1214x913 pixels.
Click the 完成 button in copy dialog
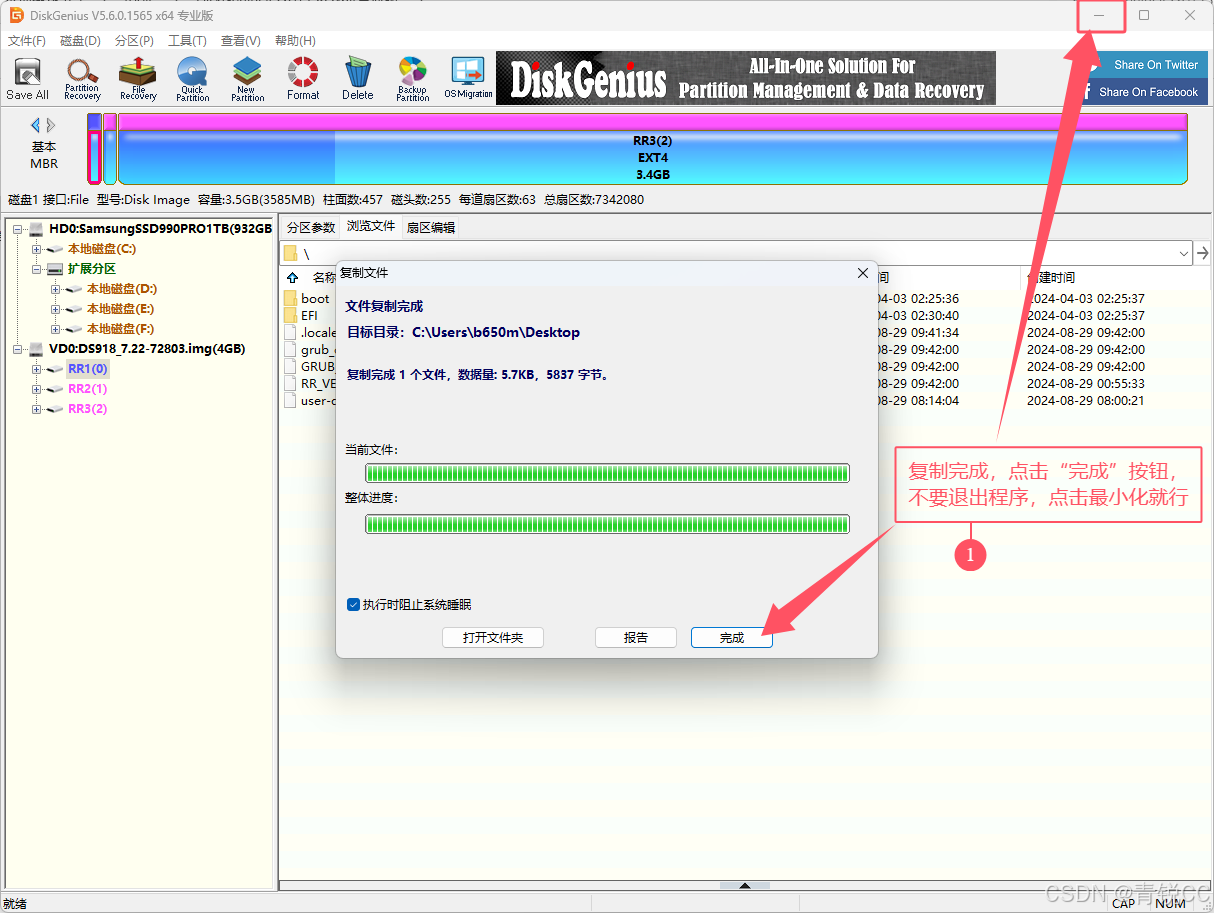(x=732, y=637)
